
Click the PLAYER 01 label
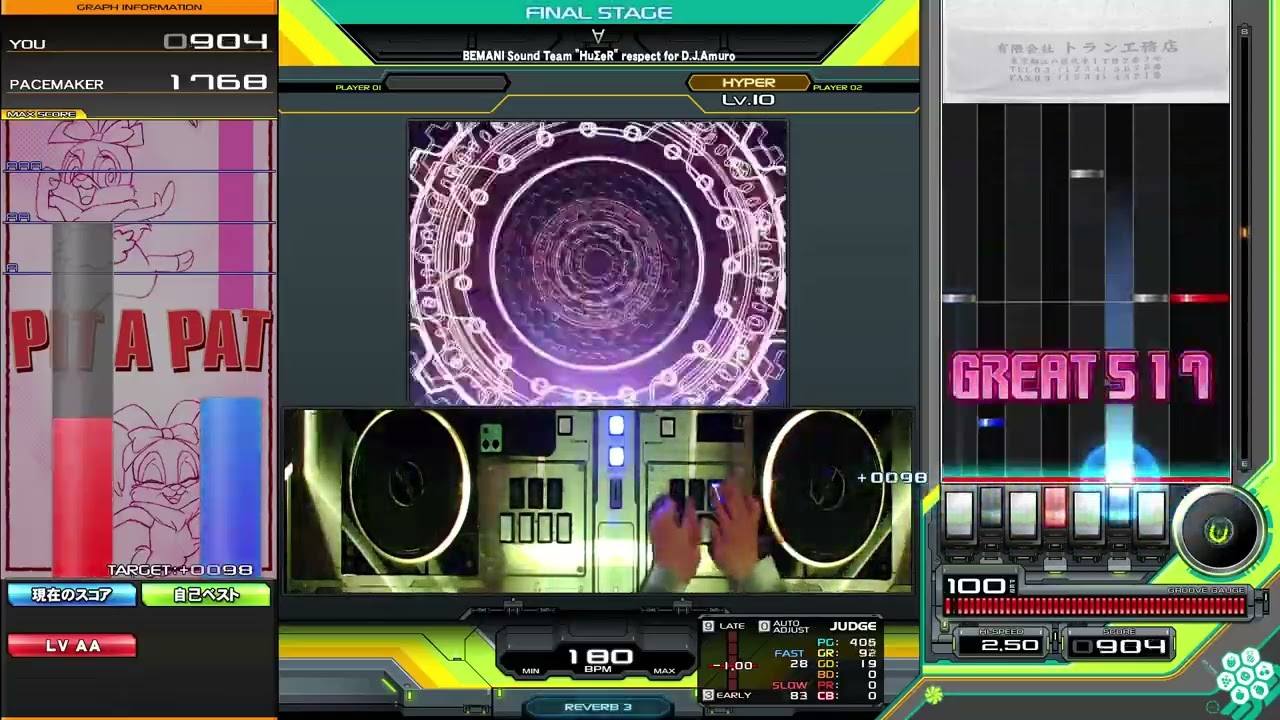pyautogui.click(x=358, y=87)
